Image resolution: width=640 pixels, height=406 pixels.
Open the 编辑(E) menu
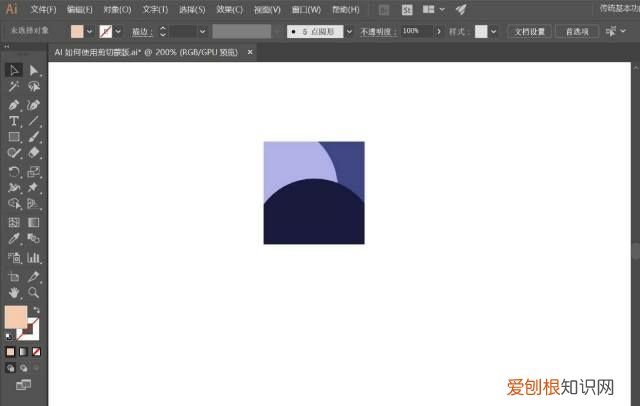79,9
